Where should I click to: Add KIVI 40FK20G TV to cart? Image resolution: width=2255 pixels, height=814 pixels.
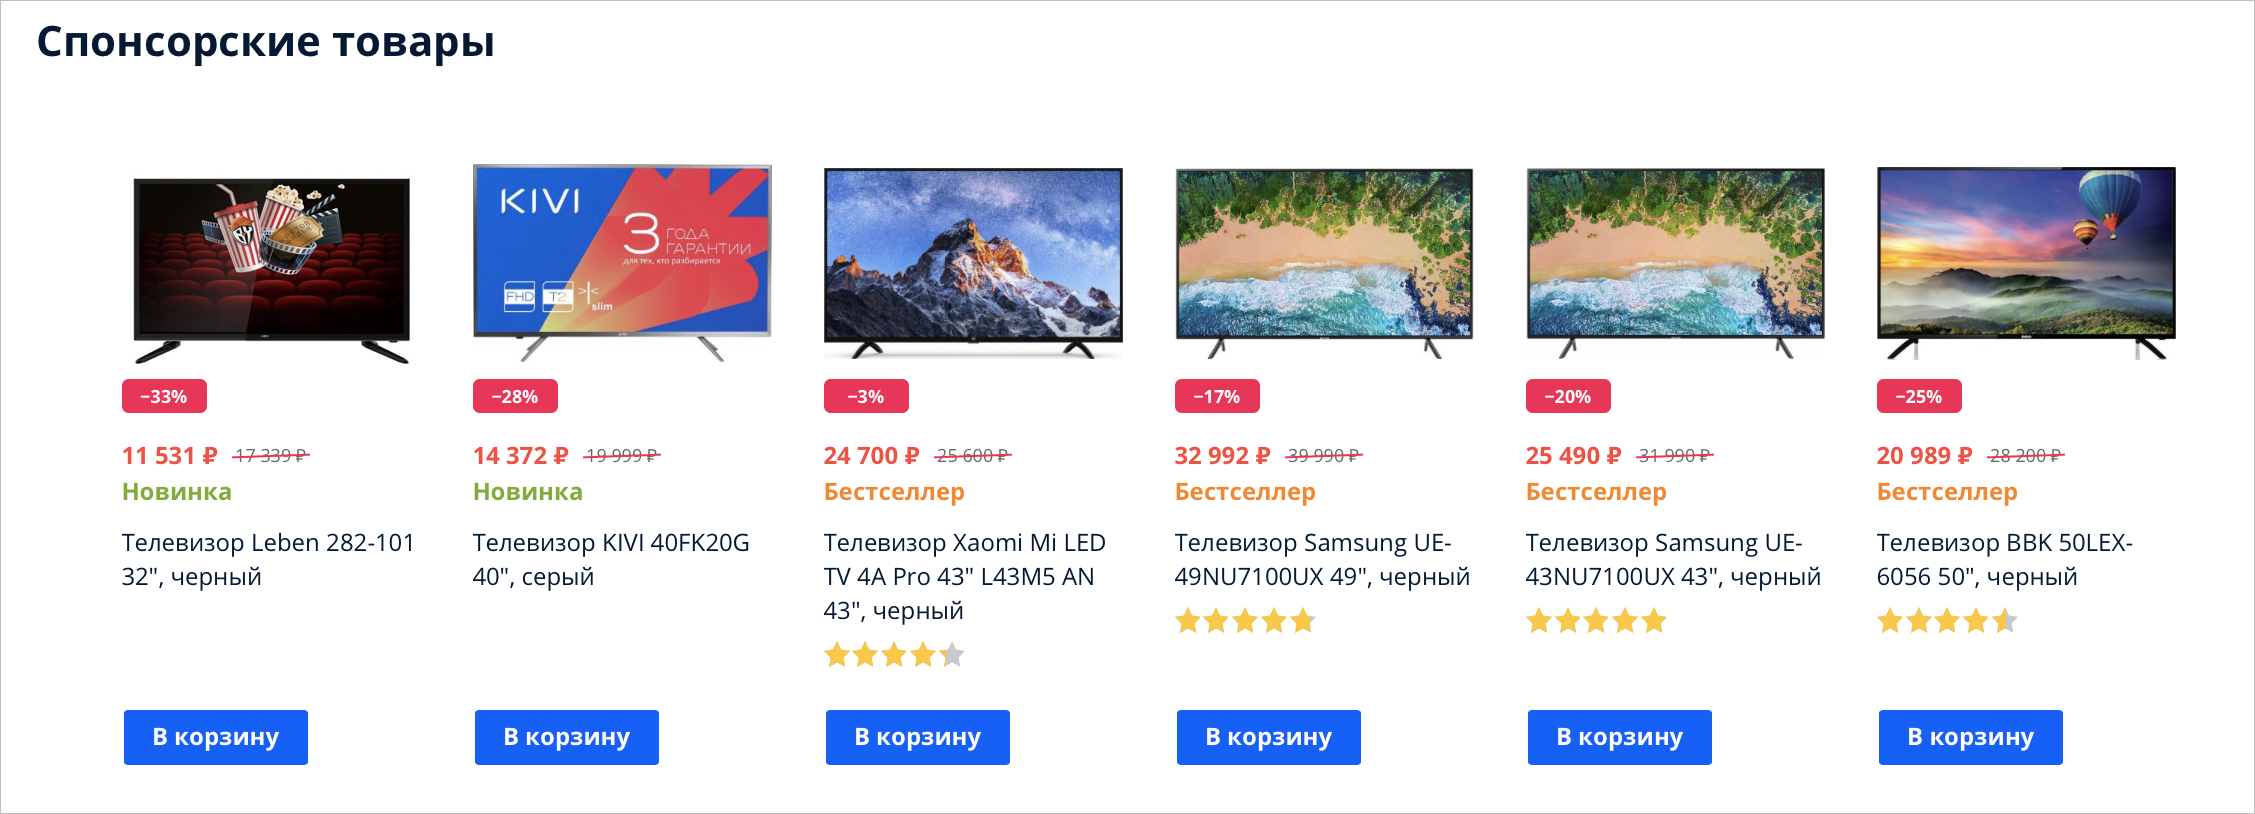(x=566, y=737)
